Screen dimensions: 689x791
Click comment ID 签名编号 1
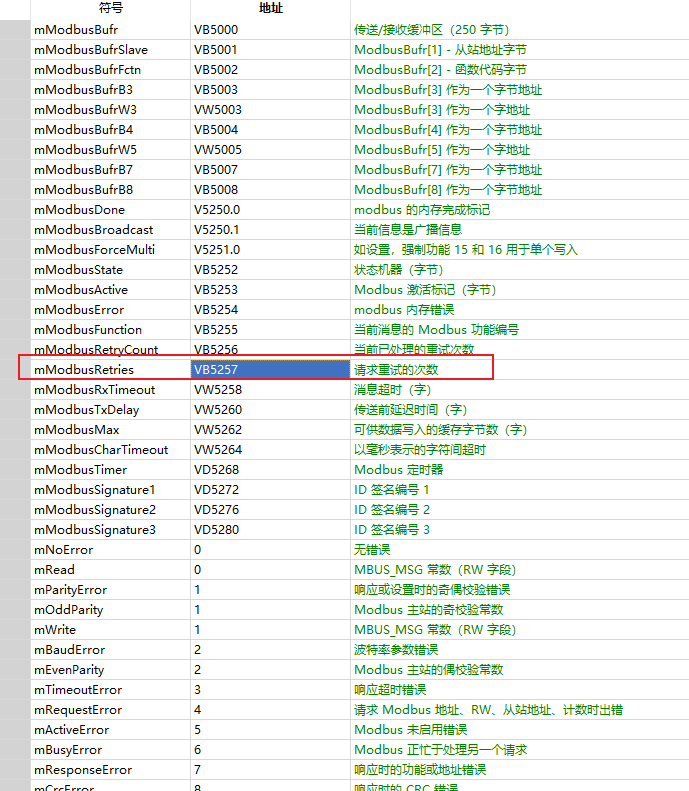click(x=391, y=490)
